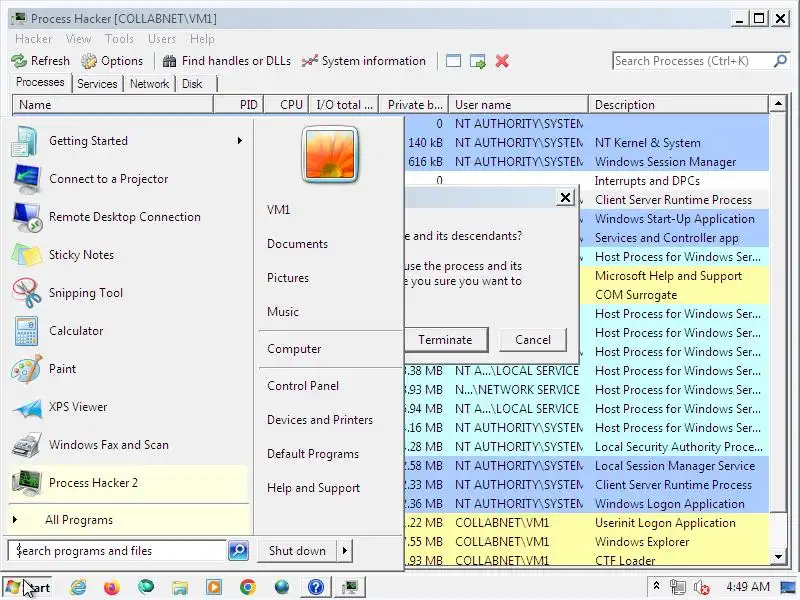Click the process list scroll down arrow

tap(778, 557)
